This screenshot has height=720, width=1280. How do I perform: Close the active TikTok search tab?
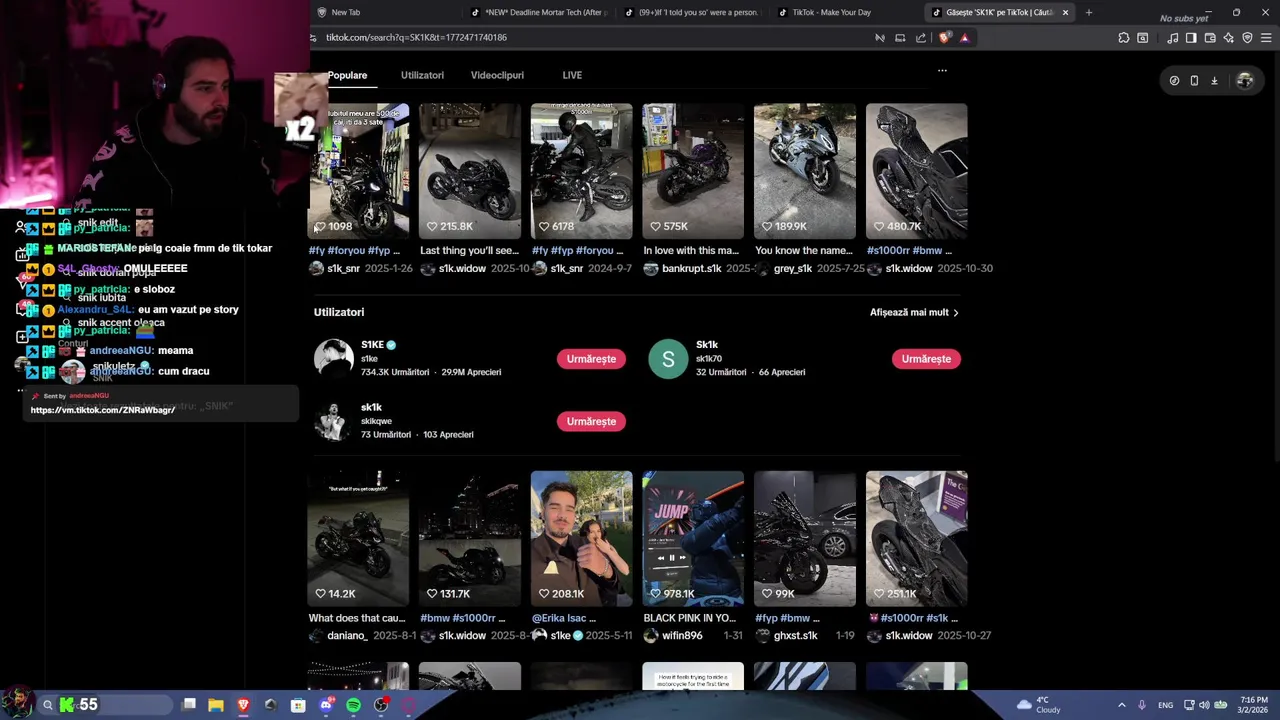1065,12
